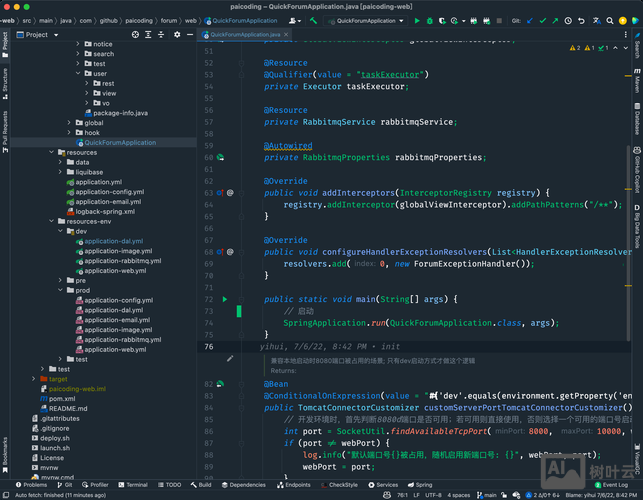Open the Maven tool window
The height and width of the screenshot is (500, 643).
click(637, 82)
